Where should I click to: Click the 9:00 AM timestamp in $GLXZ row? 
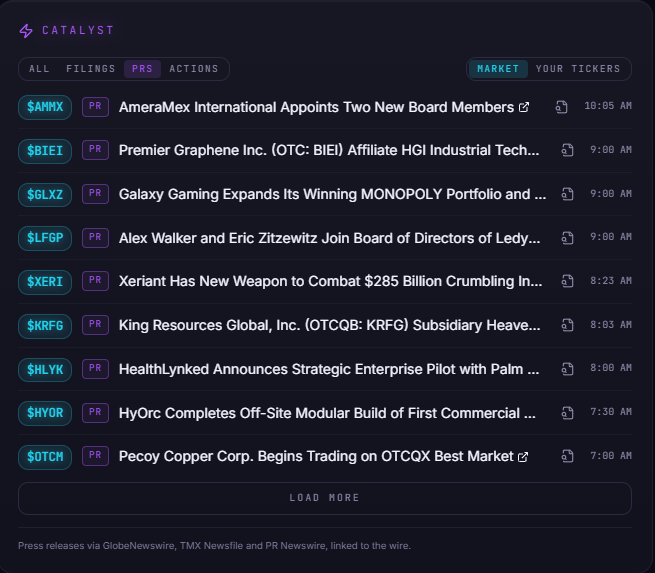click(x=611, y=194)
